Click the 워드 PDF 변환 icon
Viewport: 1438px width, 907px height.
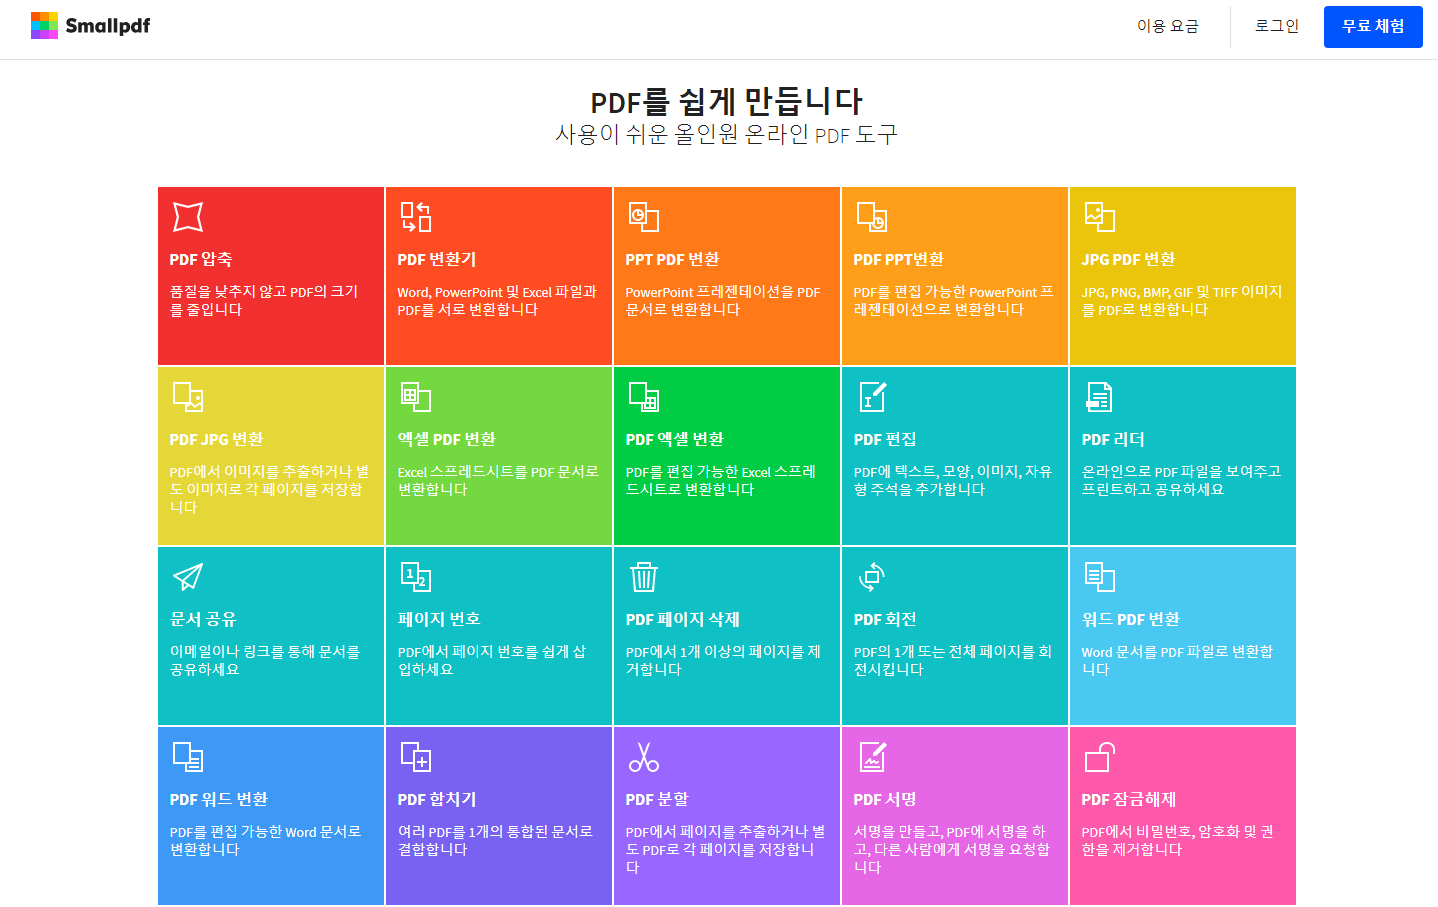(x=1099, y=577)
